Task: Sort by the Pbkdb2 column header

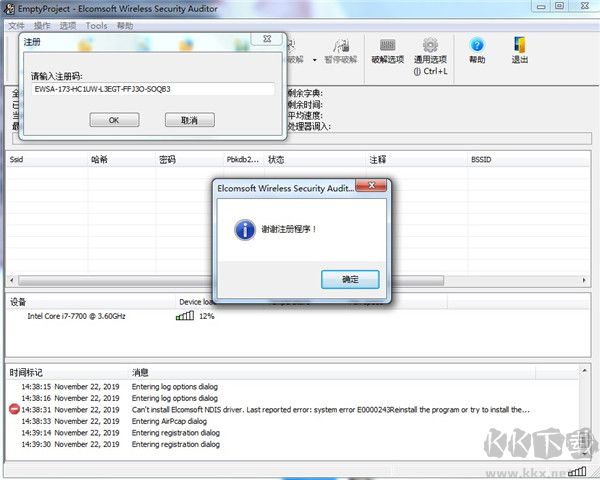Action: (x=244, y=159)
